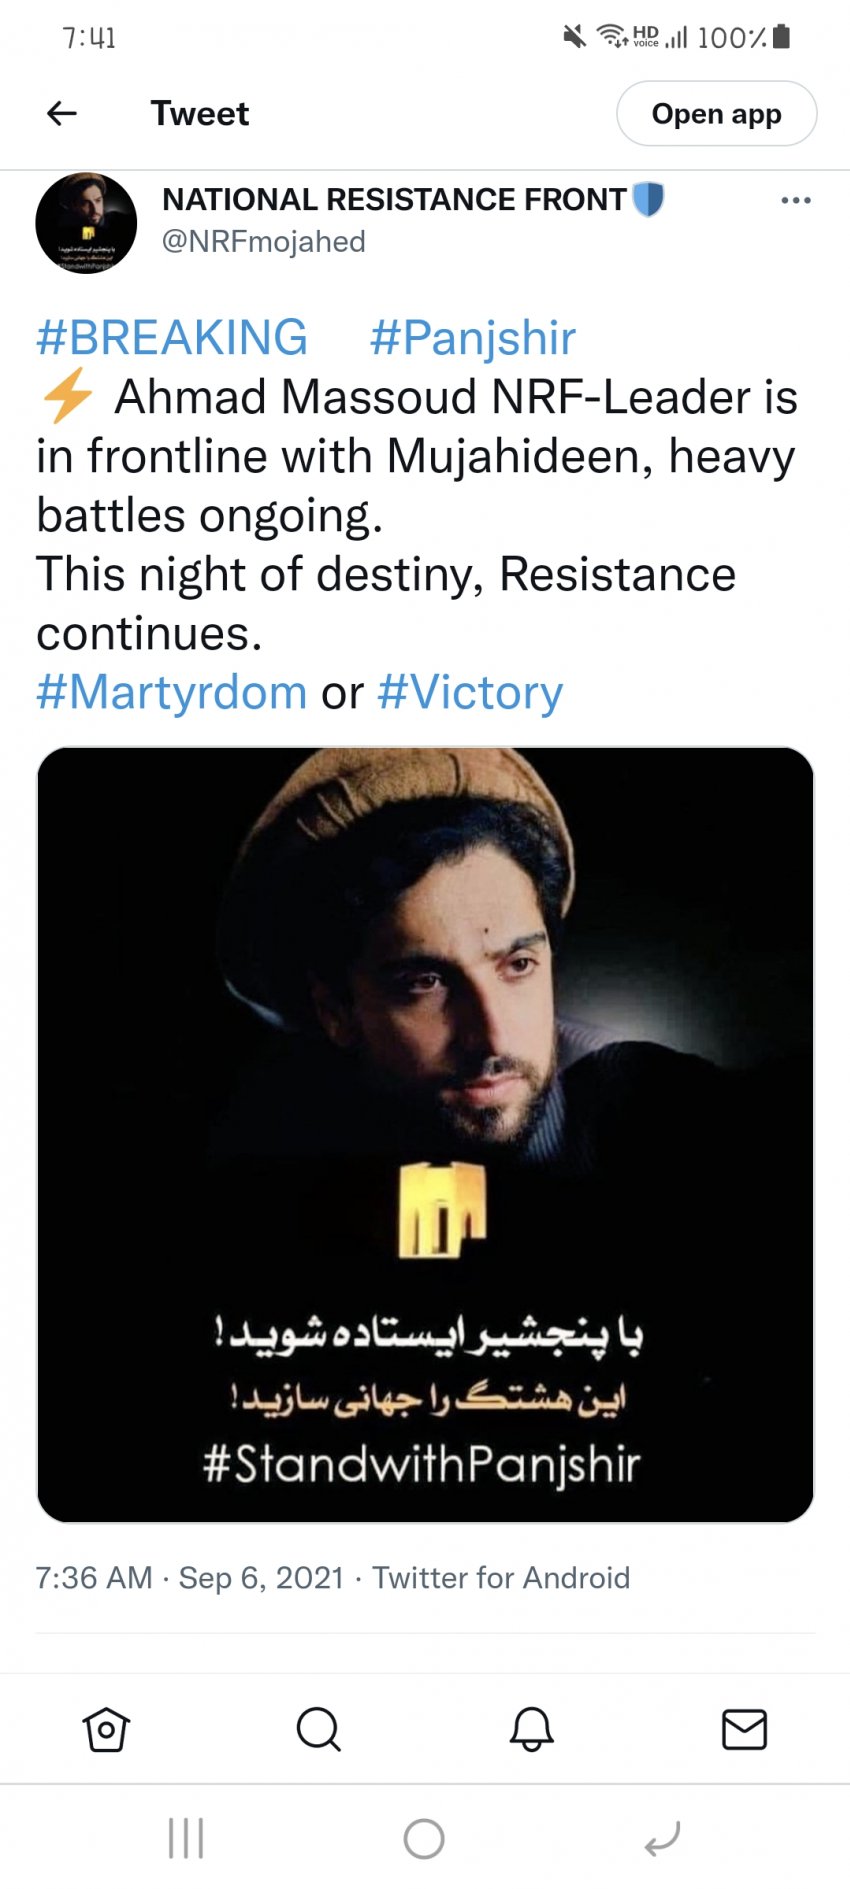Image resolution: width=850 pixels, height=1889 pixels.
Task: Tap the Android recent apps icon
Action: [x=186, y=1838]
